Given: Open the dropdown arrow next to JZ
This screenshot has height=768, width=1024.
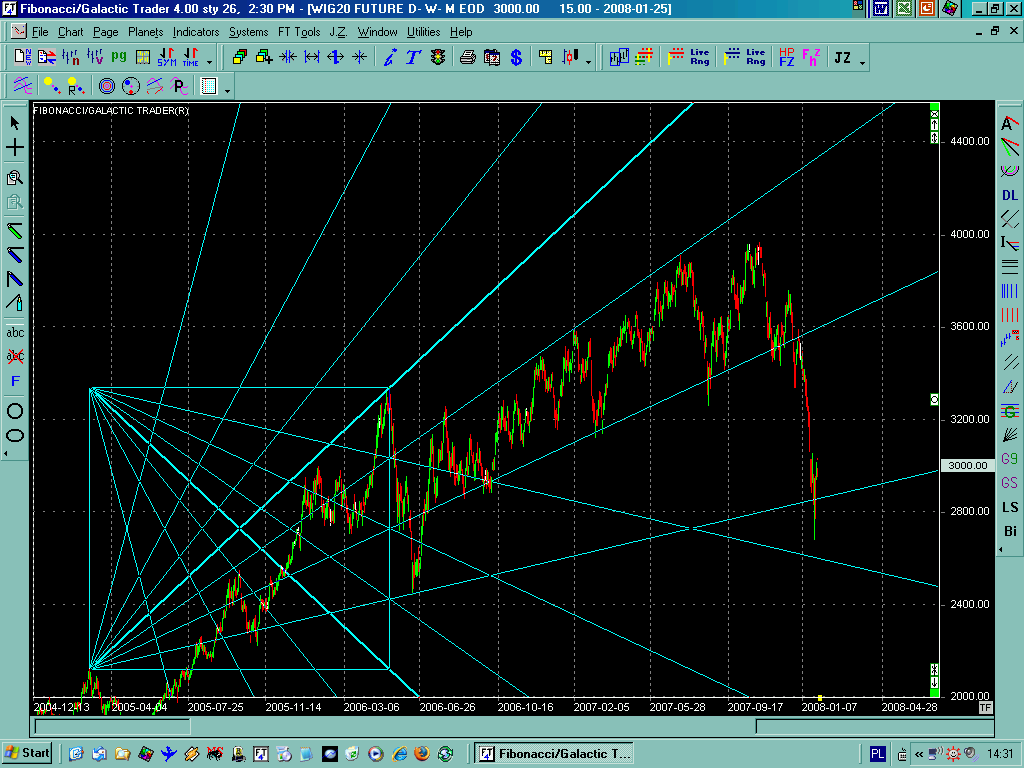Looking at the screenshot, I should (x=862, y=62).
